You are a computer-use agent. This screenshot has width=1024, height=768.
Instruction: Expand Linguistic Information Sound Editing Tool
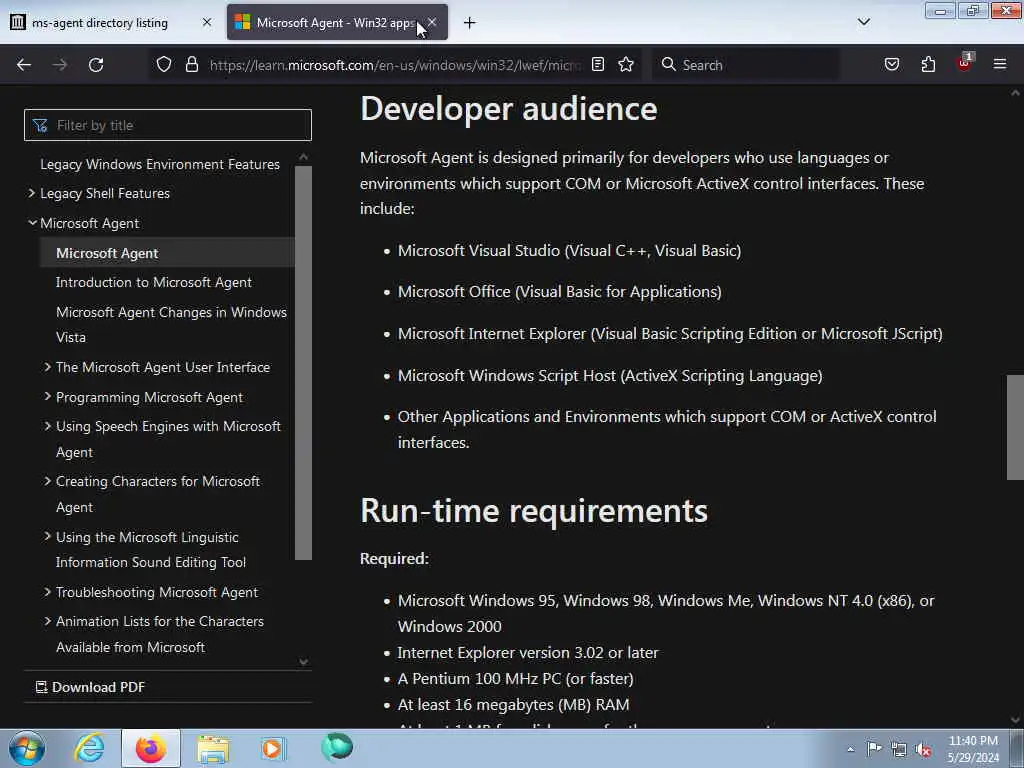[x=47, y=537]
